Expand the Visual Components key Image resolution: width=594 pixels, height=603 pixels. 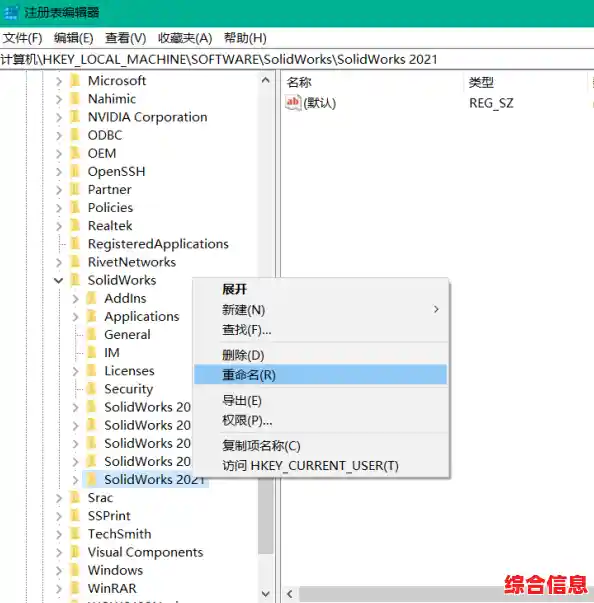click(x=59, y=552)
